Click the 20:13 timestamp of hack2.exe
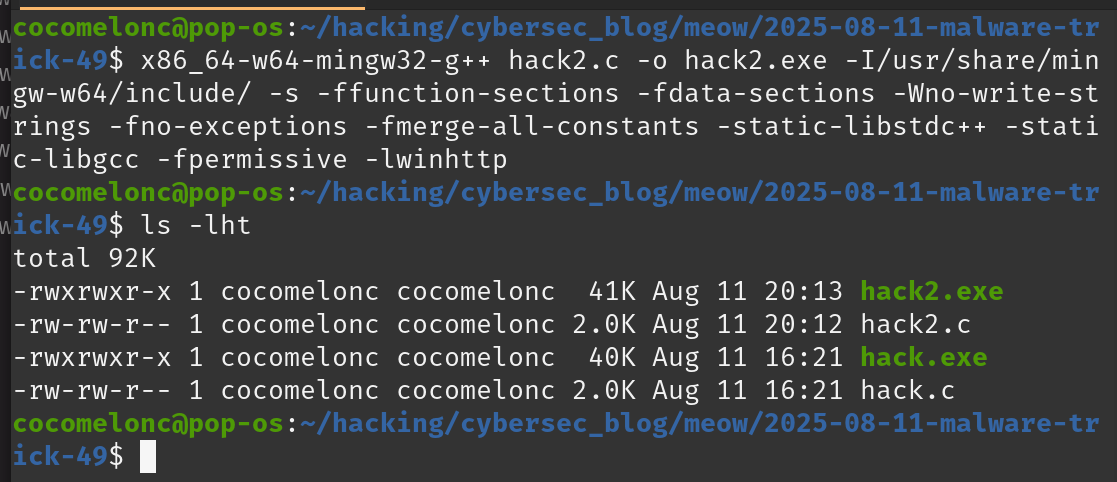The height and width of the screenshot is (482, 1117). point(804,291)
